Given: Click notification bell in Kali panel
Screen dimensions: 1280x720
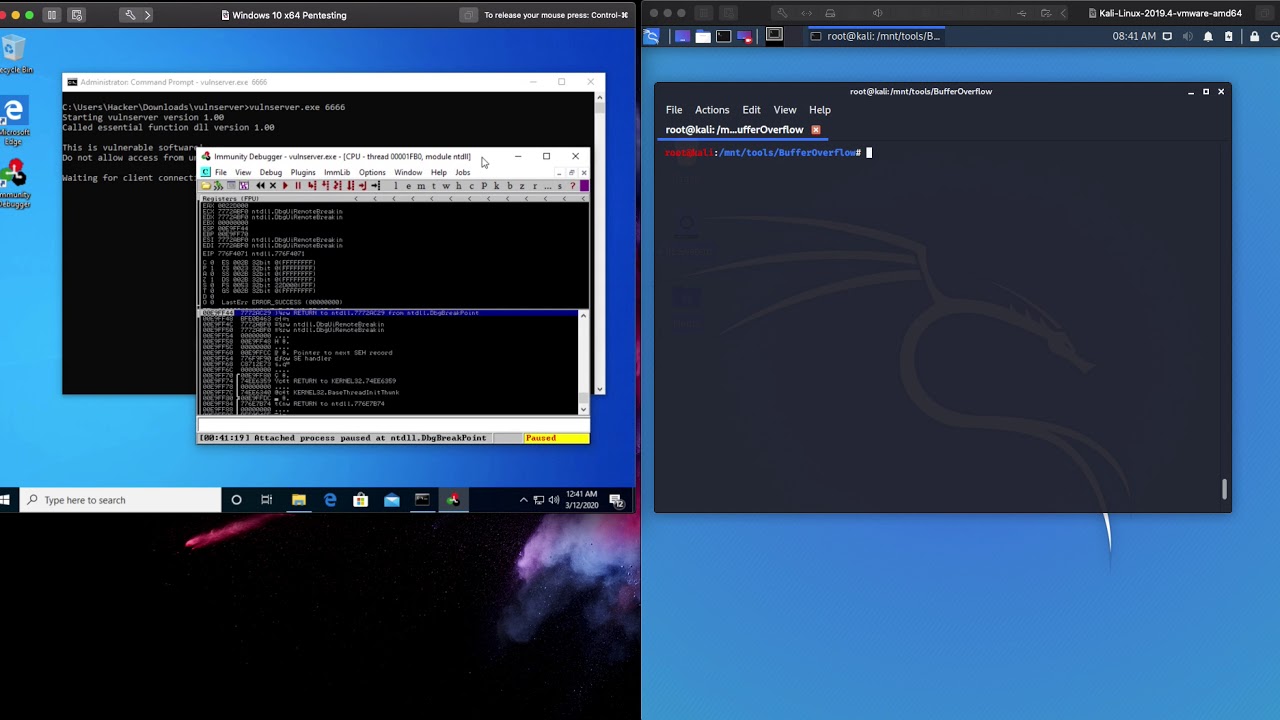Looking at the screenshot, I should (x=1208, y=36).
